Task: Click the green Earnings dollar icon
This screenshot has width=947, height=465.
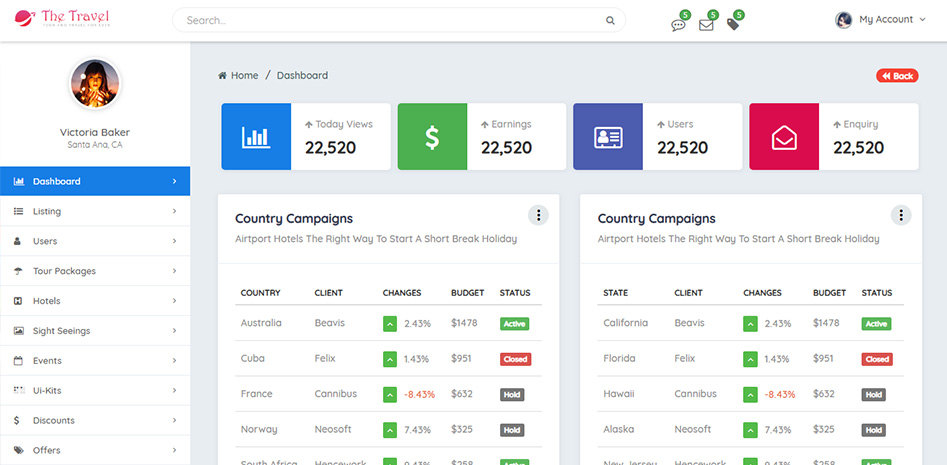Action: pos(432,137)
